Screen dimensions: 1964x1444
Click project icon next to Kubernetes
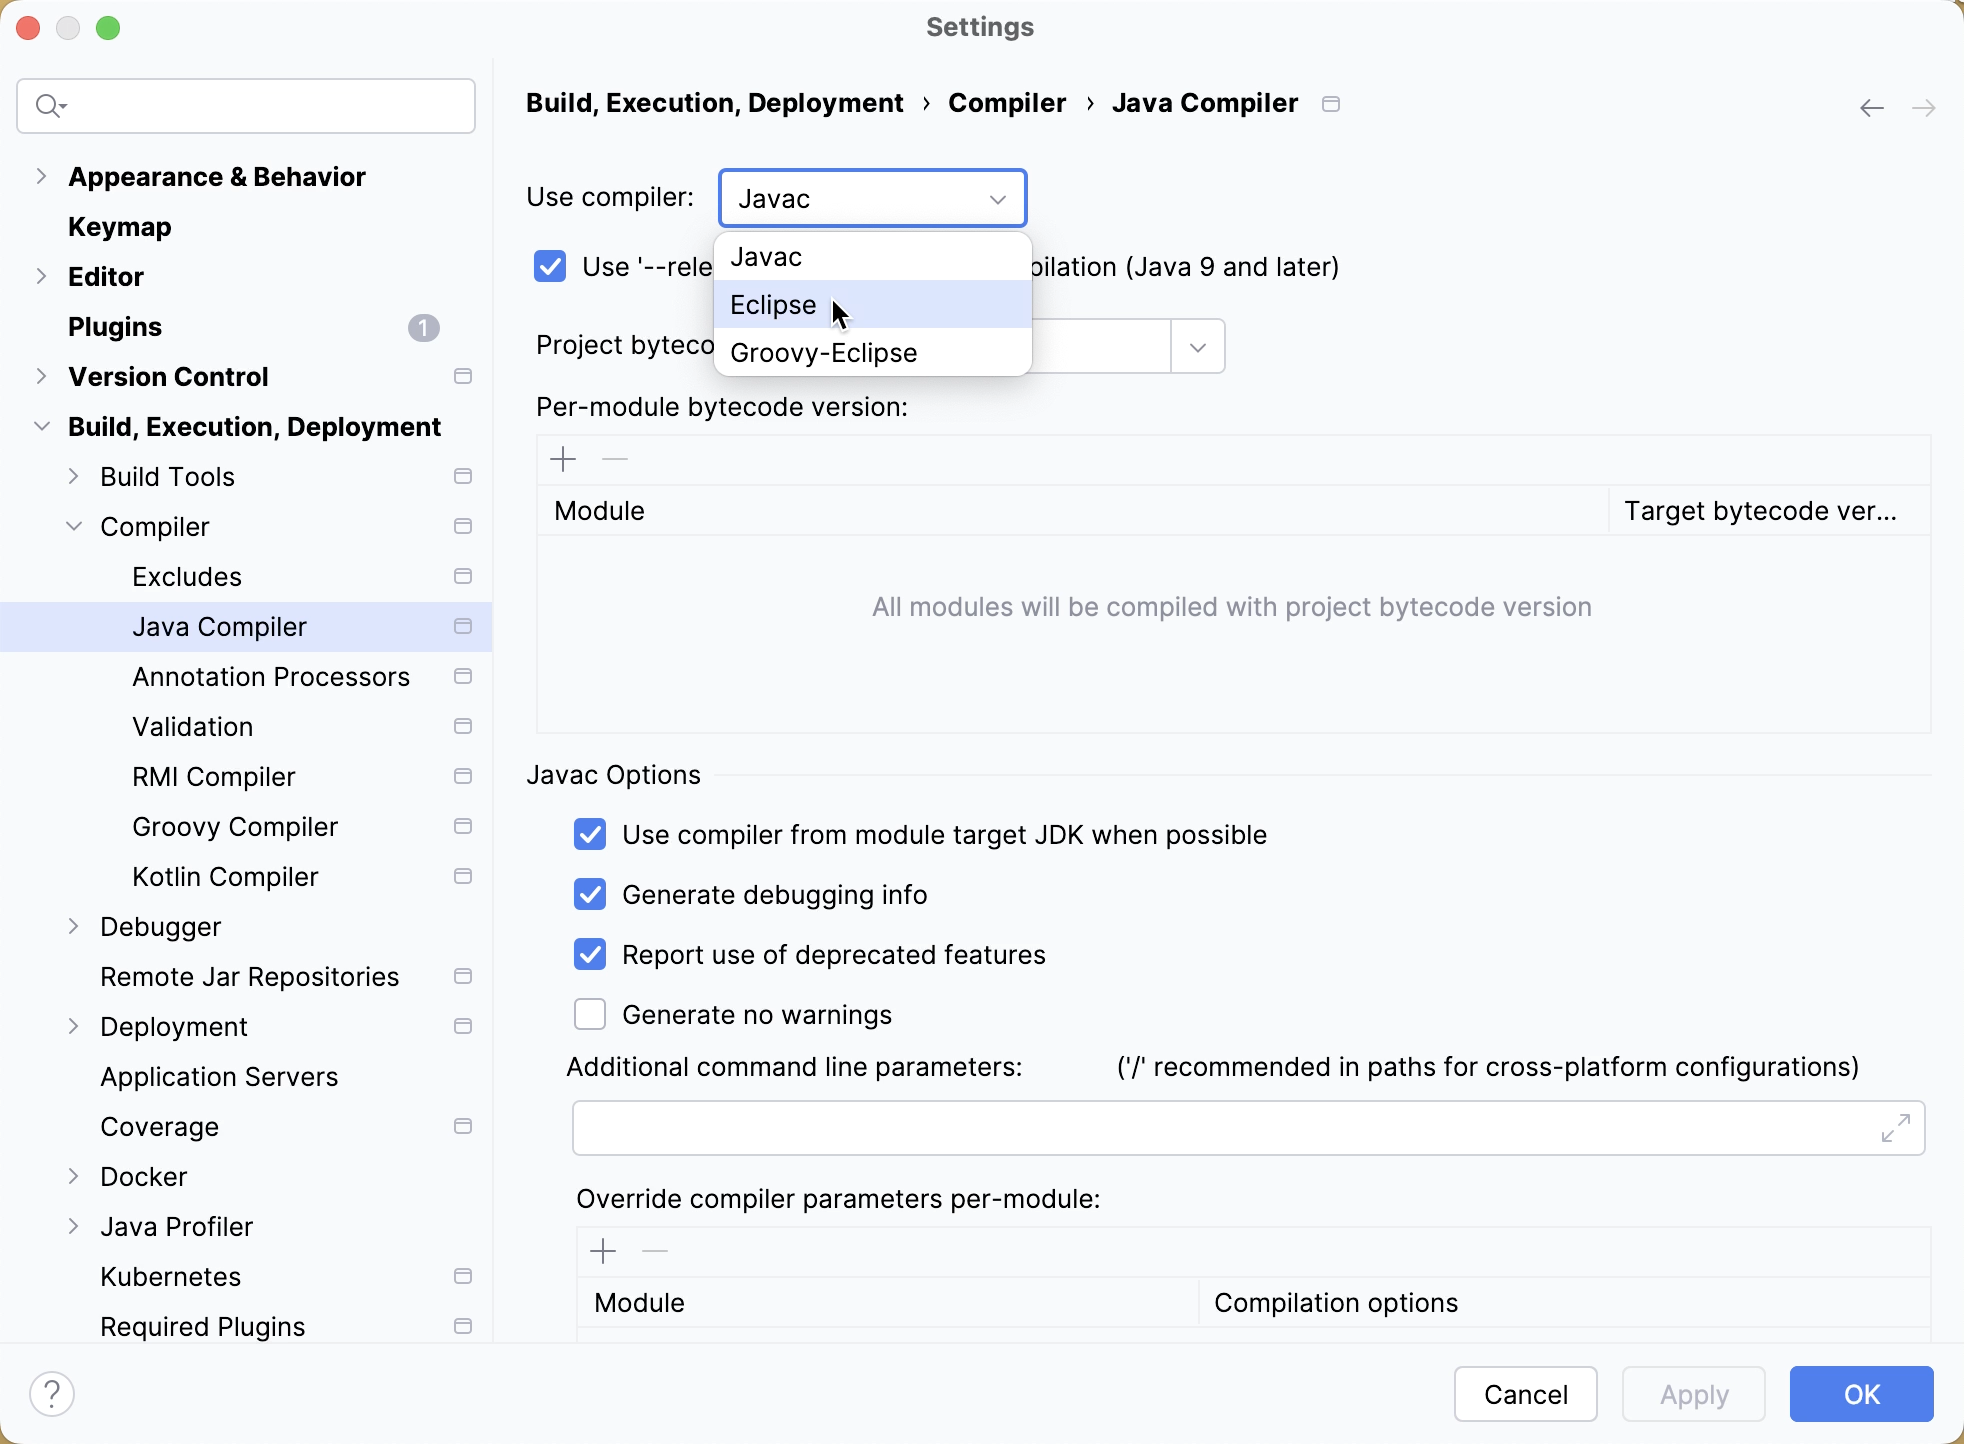[463, 1276]
